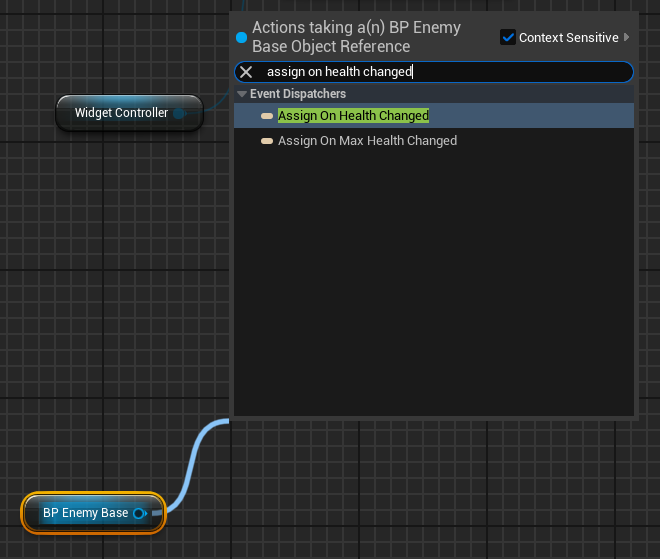The image size is (660, 559).
Task: Select Assign On Health Changed action
Action: tap(434, 116)
